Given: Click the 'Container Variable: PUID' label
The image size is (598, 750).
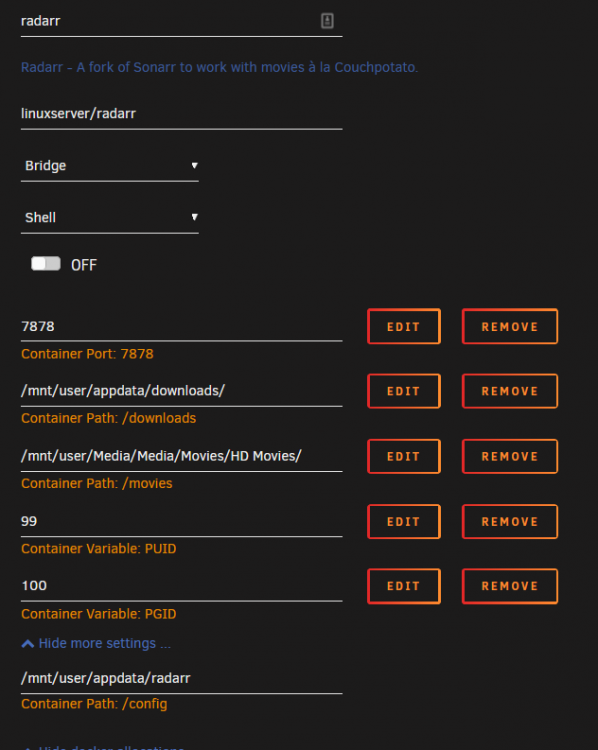Looking at the screenshot, I should (x=99, y=549).
